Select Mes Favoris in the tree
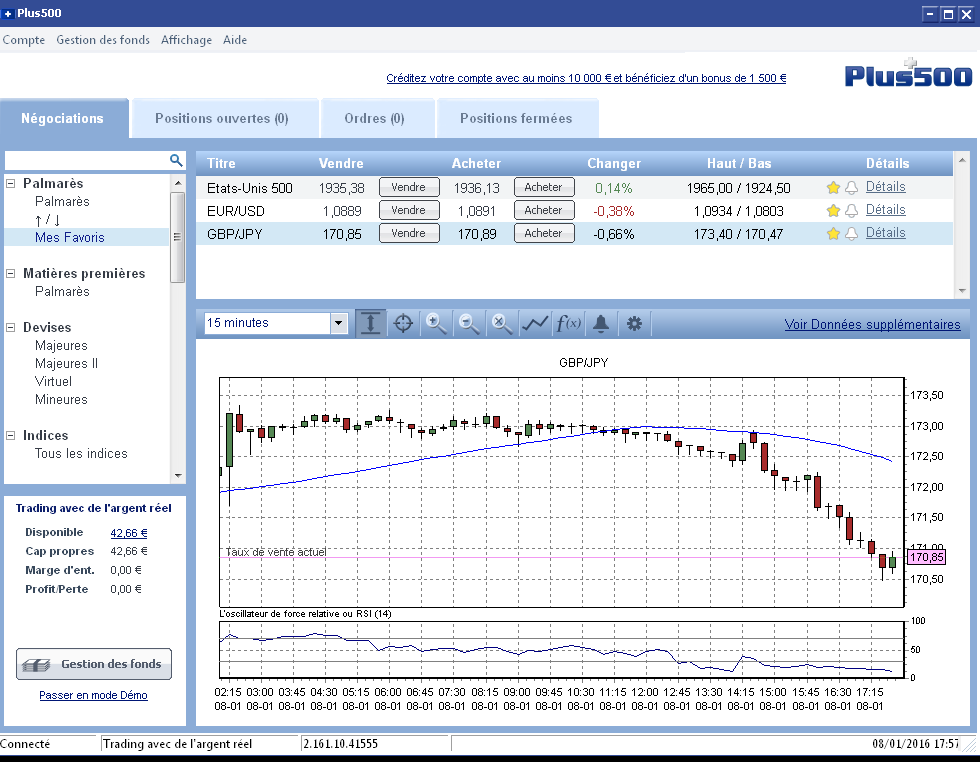Viewport: 980px width, 762px height. 69,238
